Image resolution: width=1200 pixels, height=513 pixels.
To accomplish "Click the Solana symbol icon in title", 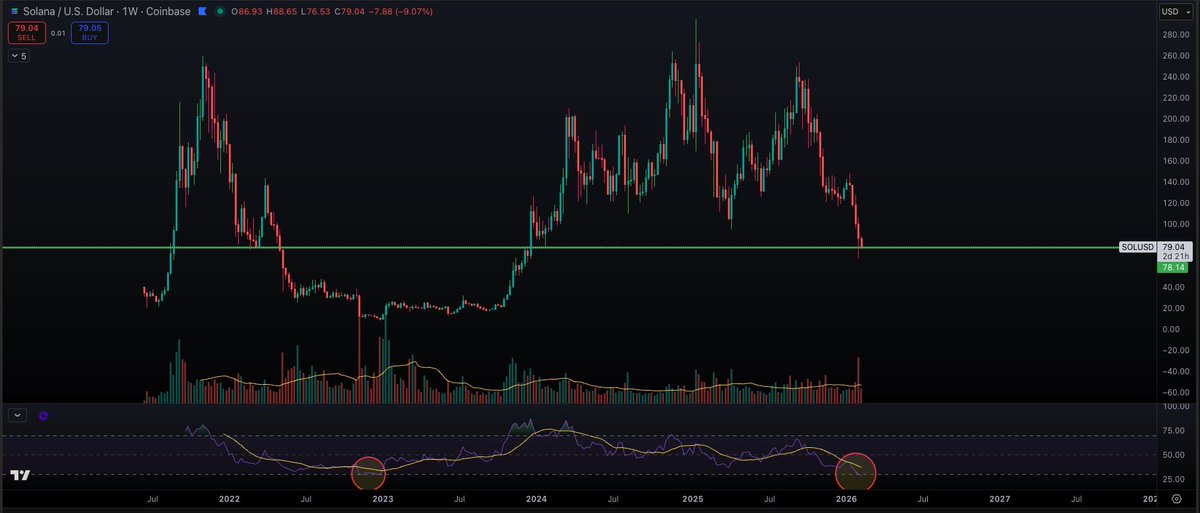I will point(13,10).
